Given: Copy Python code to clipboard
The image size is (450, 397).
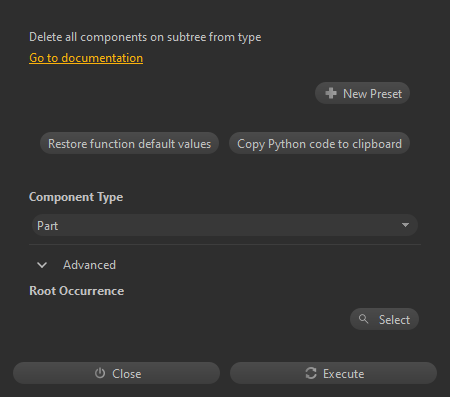Looking at the screenshot, I should (319, 144).
